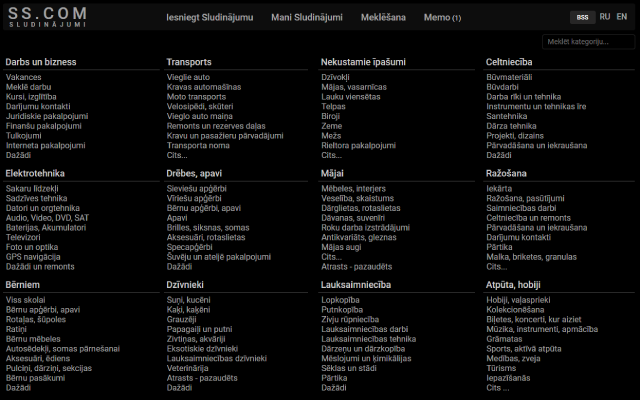Open the Iesniegt Sludinājumu menu item

(x=210, y=17)
